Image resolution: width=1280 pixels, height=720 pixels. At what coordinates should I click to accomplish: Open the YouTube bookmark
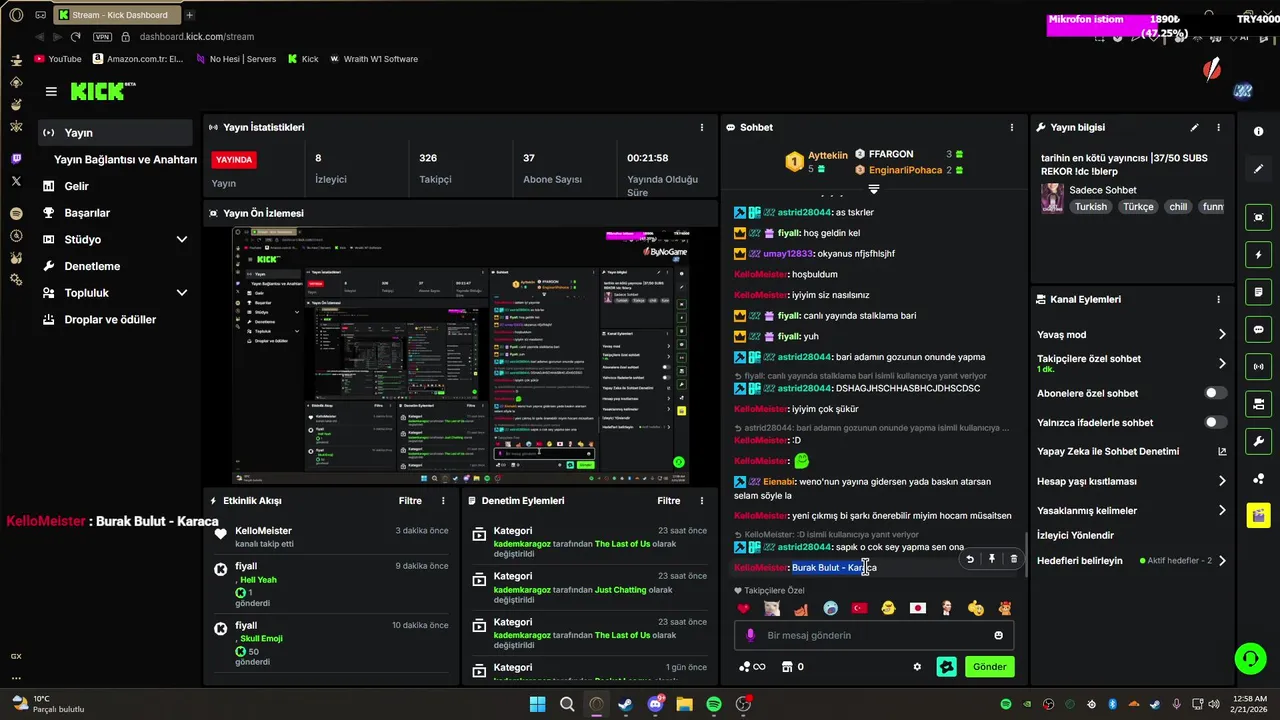coord(58,59)
